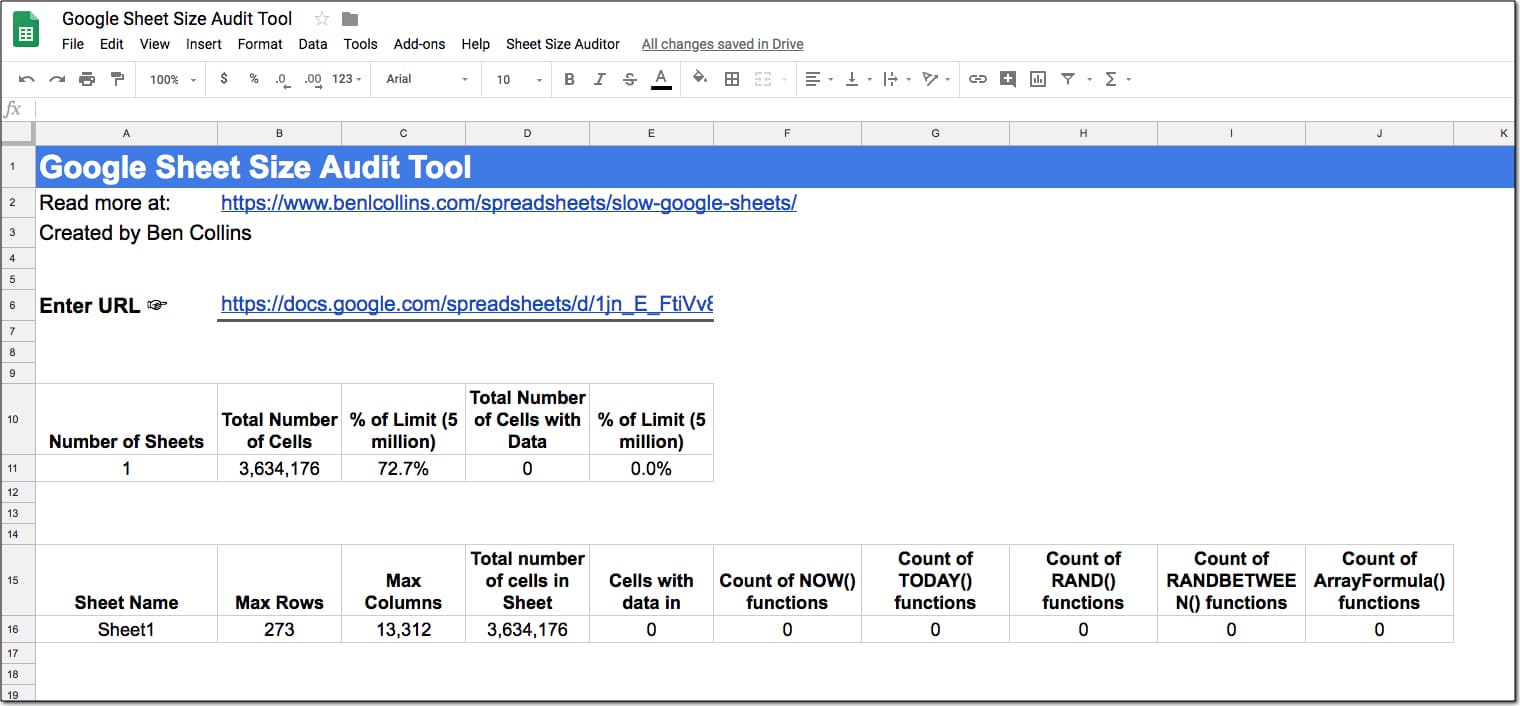Image resolution: width=1520 pixels, height=706 pixels.
Task: Decrease decimal places
Action: 283,79
